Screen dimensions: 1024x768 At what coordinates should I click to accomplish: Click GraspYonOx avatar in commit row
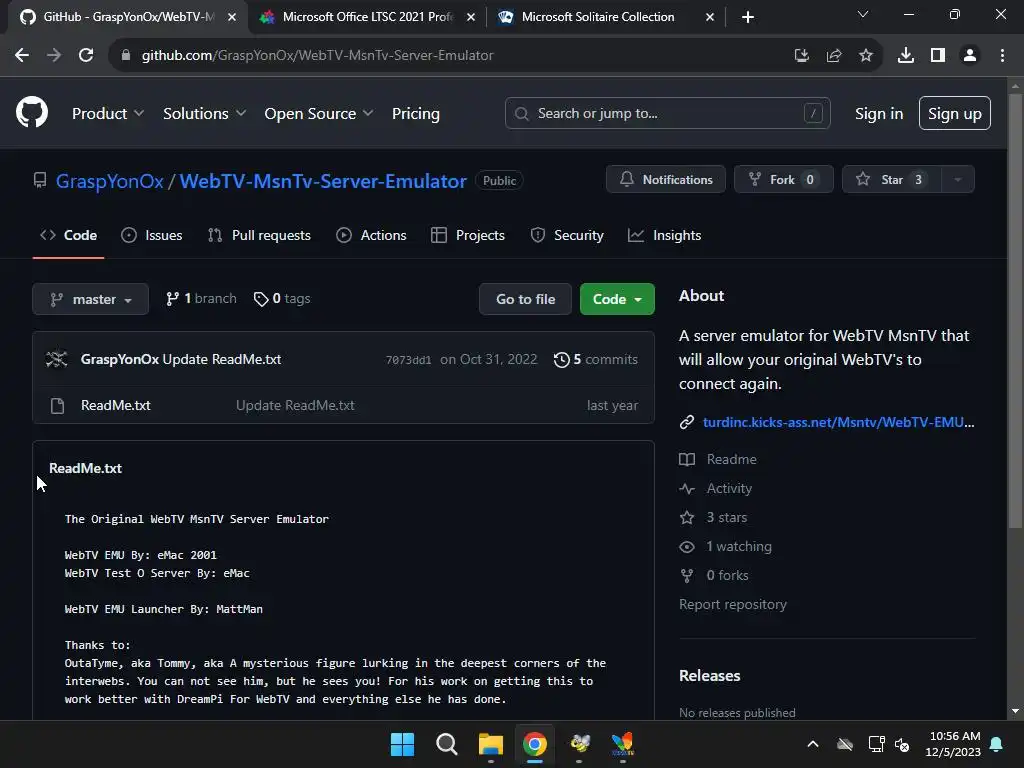click(57, 359)
